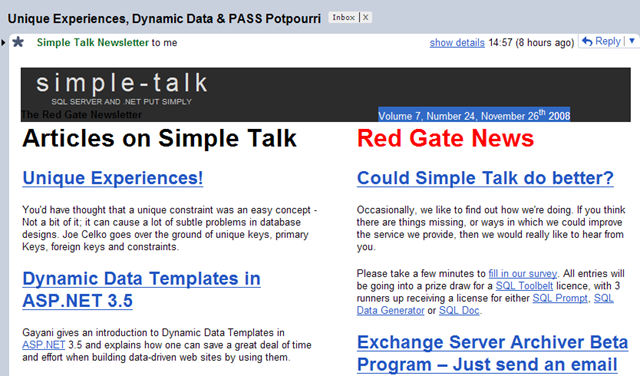Click the Reply button
The width and height of the screenshot is (640, 376).
click(602, 41)
